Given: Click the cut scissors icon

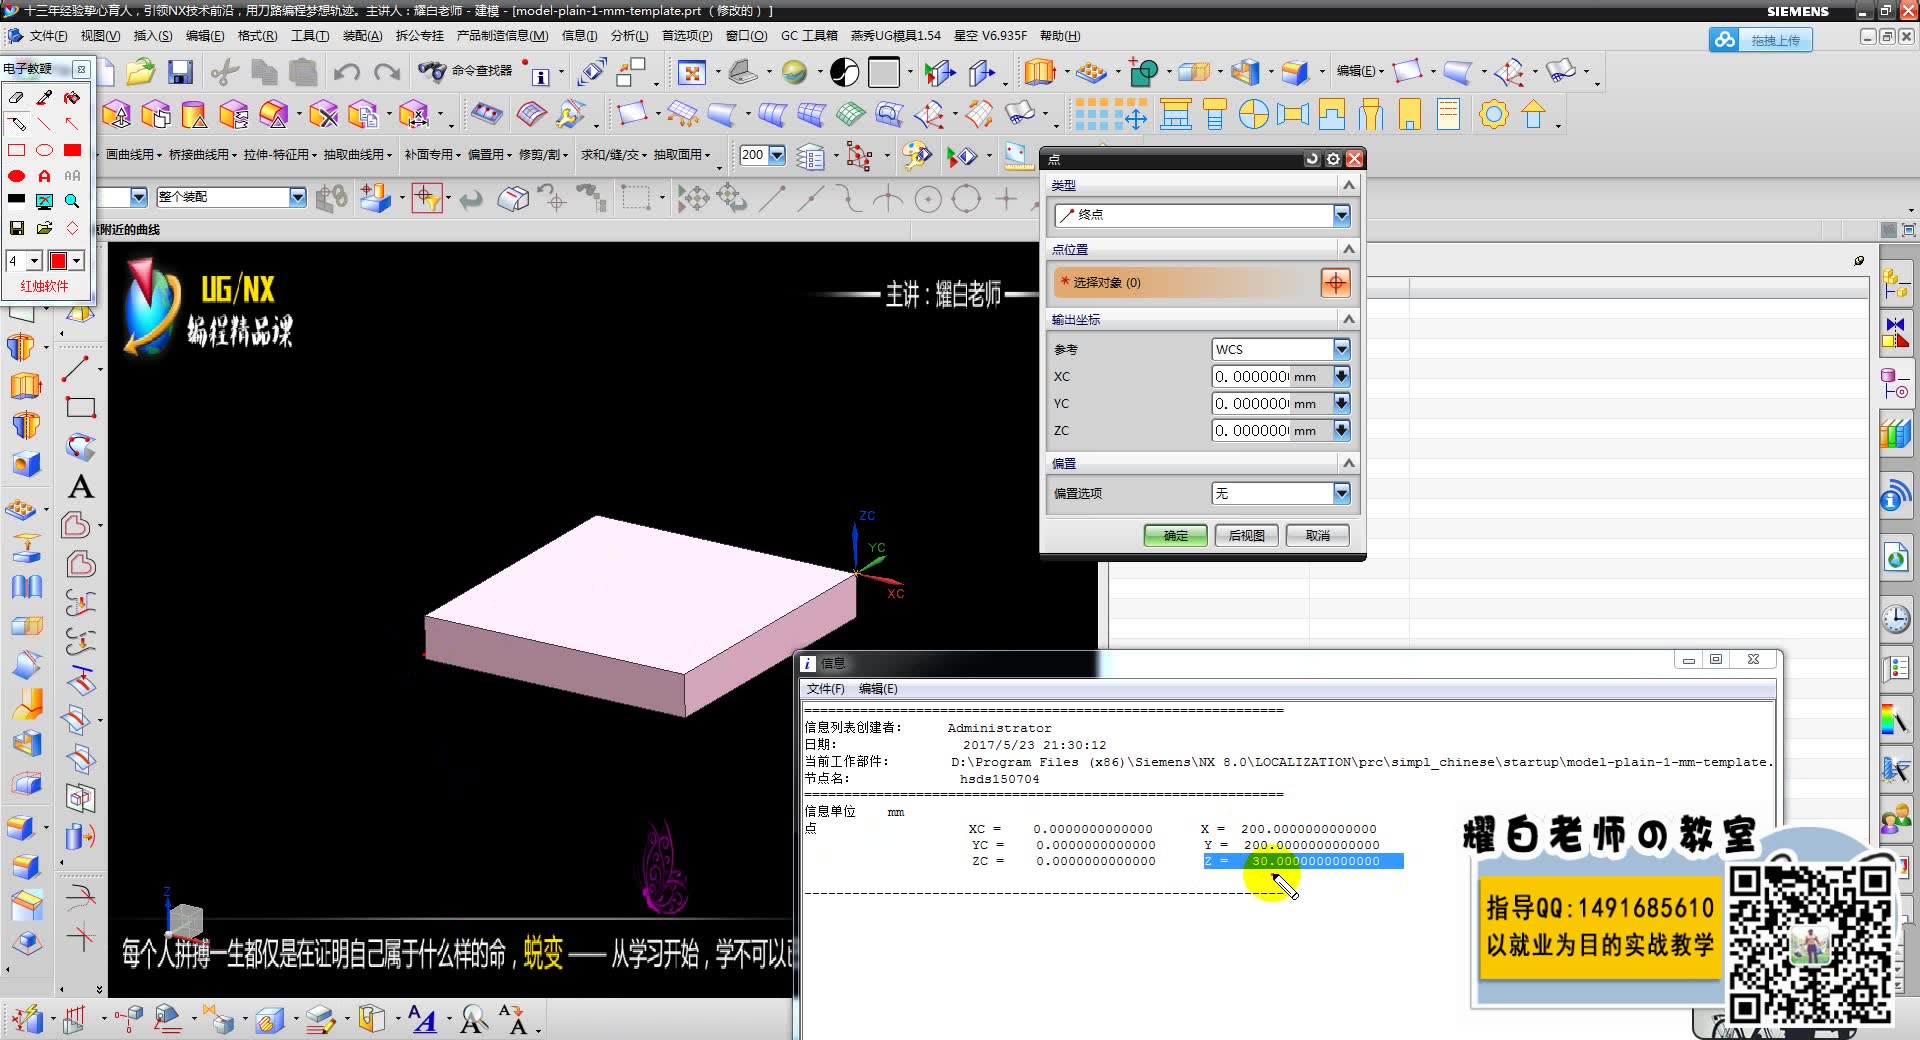Looking at the screenshot, I should 226,72.
